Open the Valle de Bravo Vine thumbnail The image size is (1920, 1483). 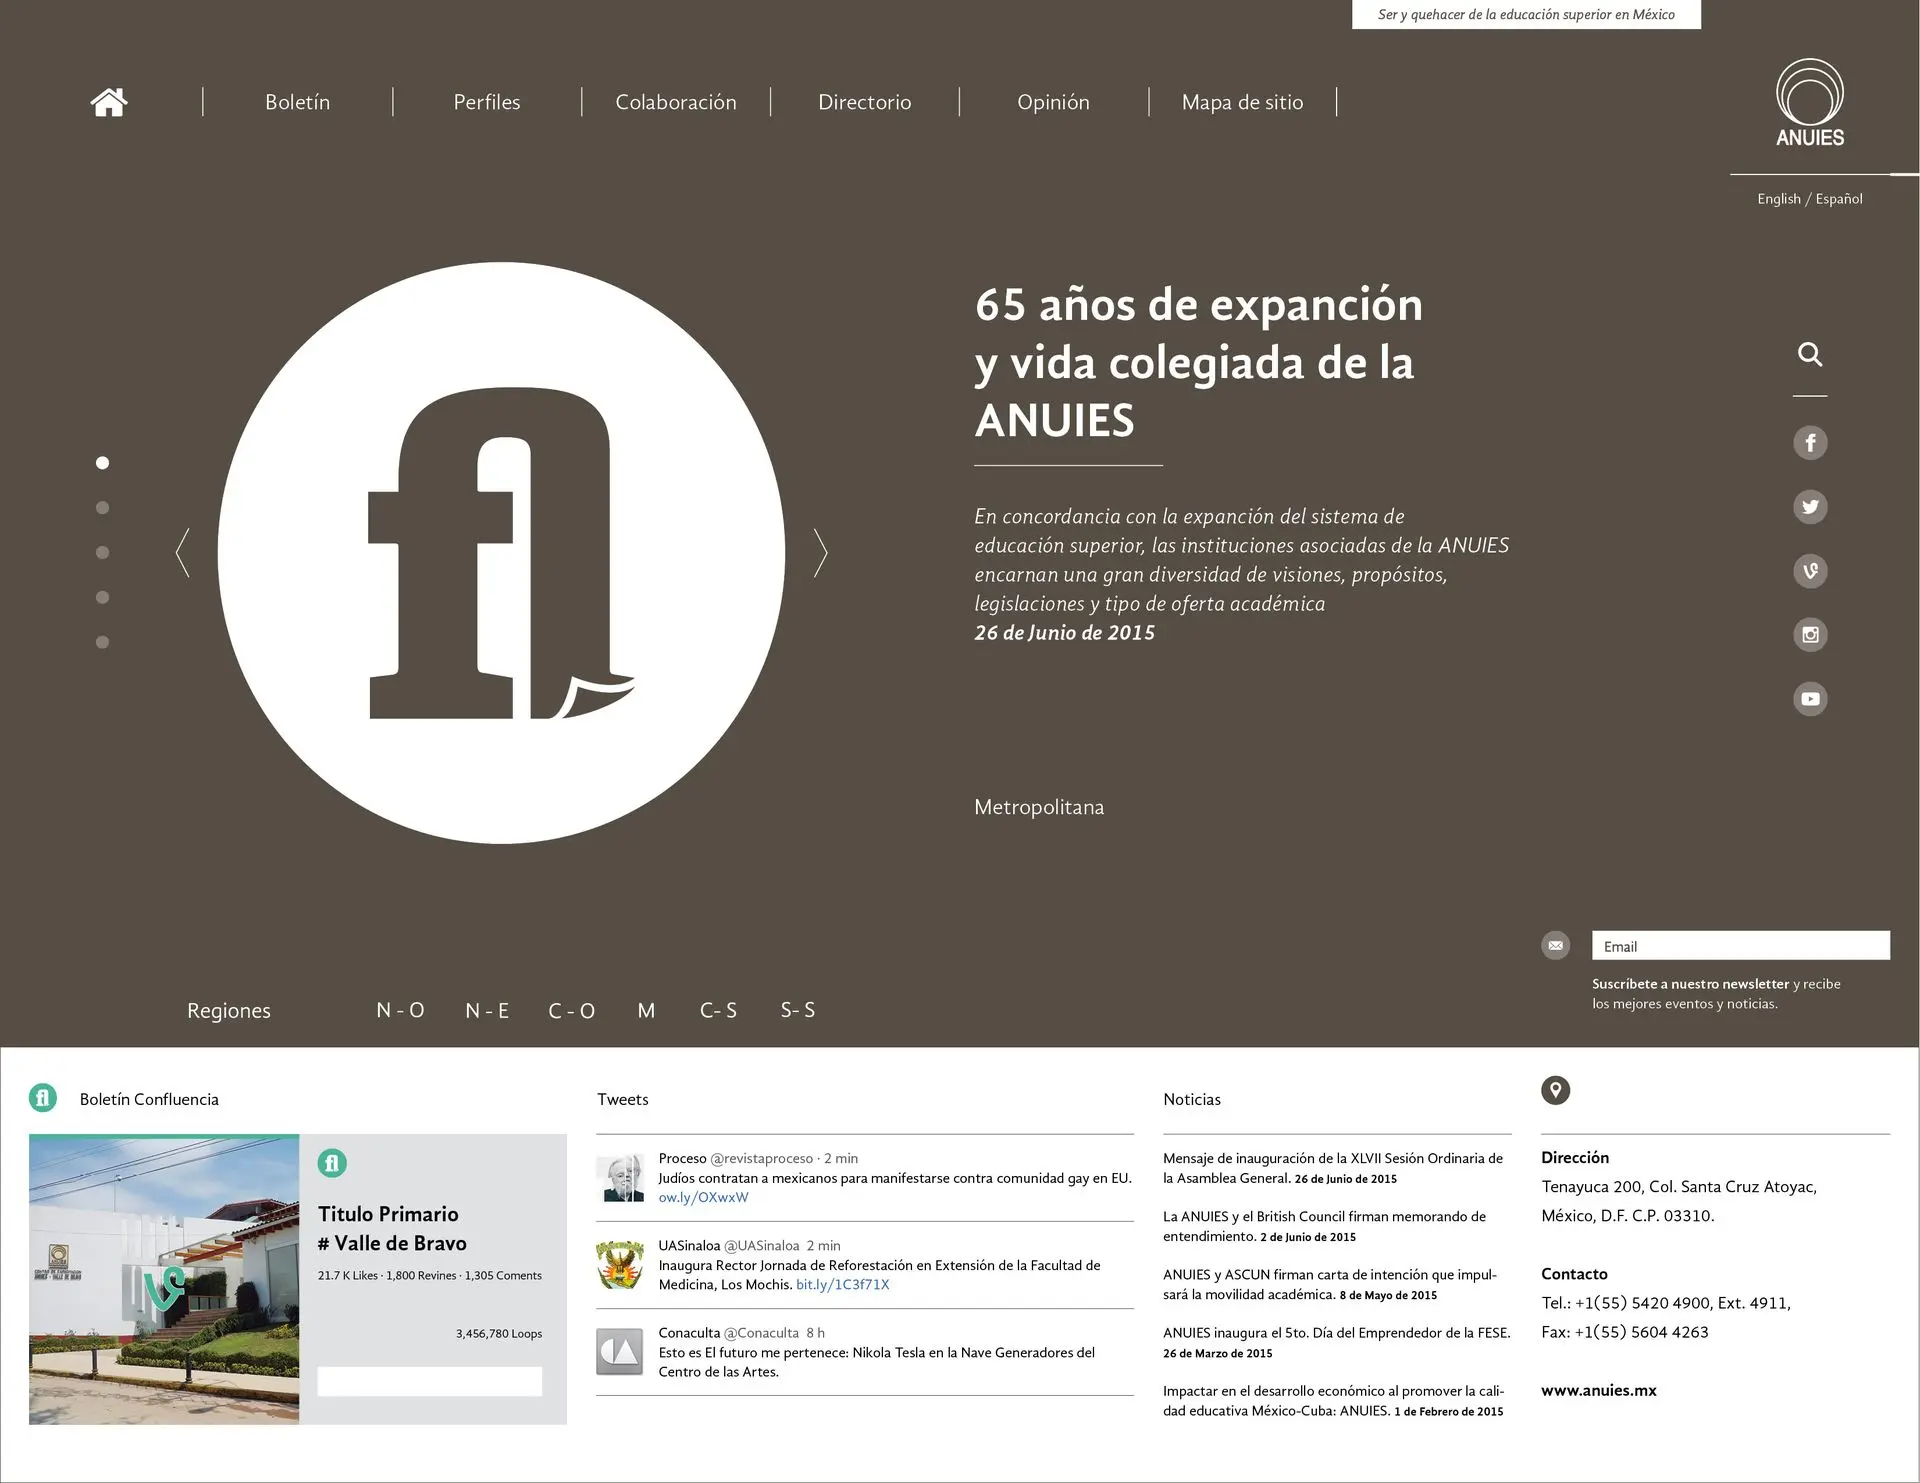pyautogui.click(x=164, y=1279)
